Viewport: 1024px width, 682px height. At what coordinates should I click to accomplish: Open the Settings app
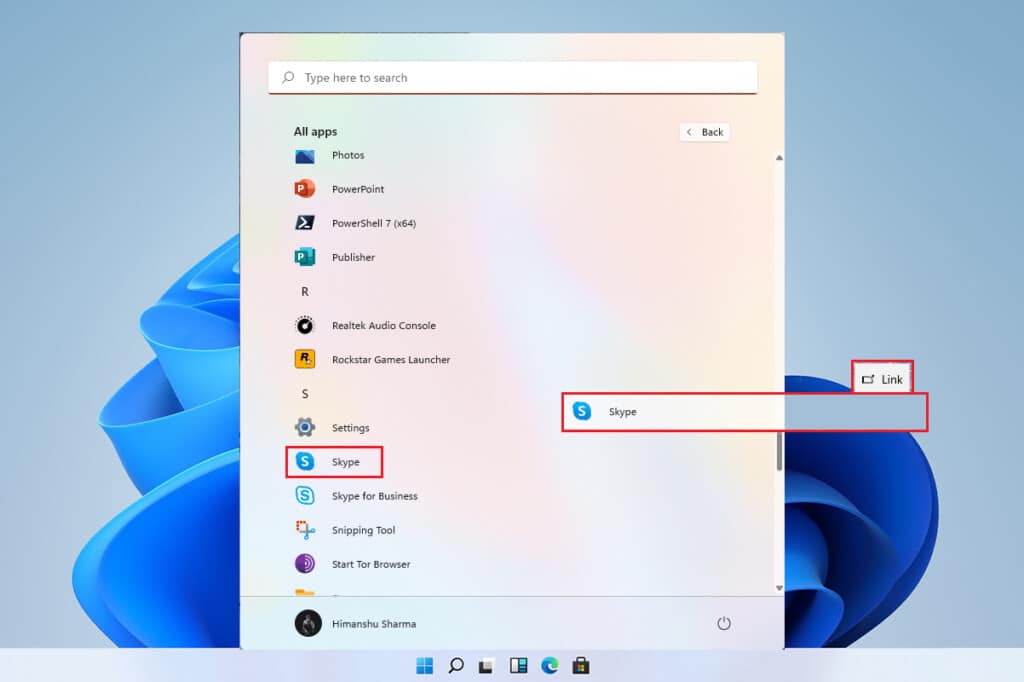click(350, 428)
